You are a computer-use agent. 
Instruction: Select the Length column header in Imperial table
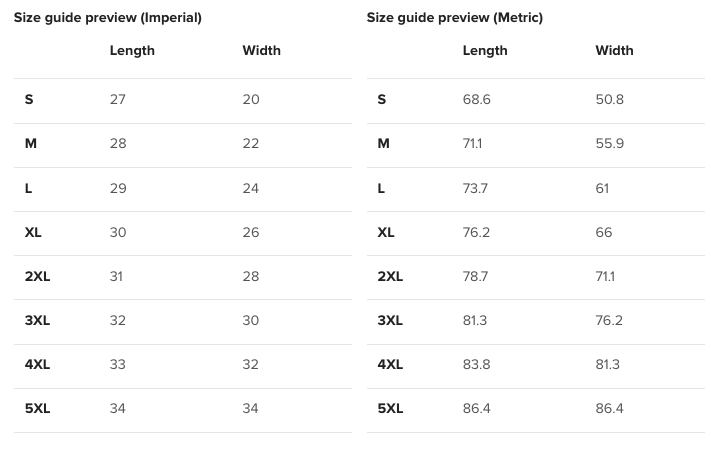click(x=132, y=50)
